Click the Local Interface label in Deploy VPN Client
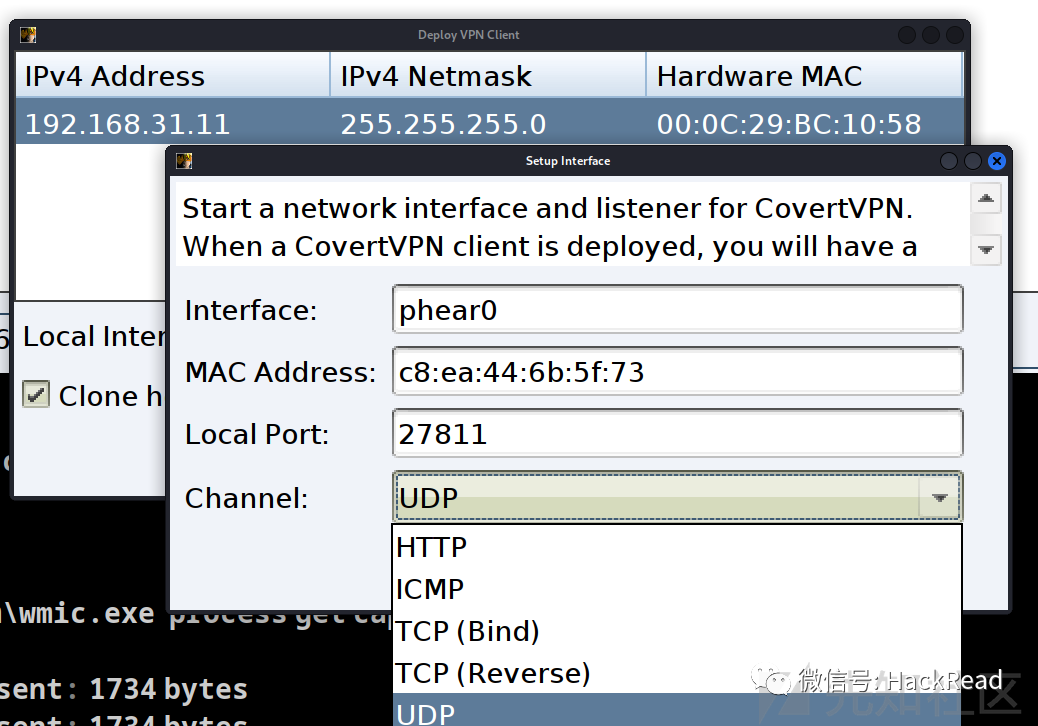 (93, 336)
